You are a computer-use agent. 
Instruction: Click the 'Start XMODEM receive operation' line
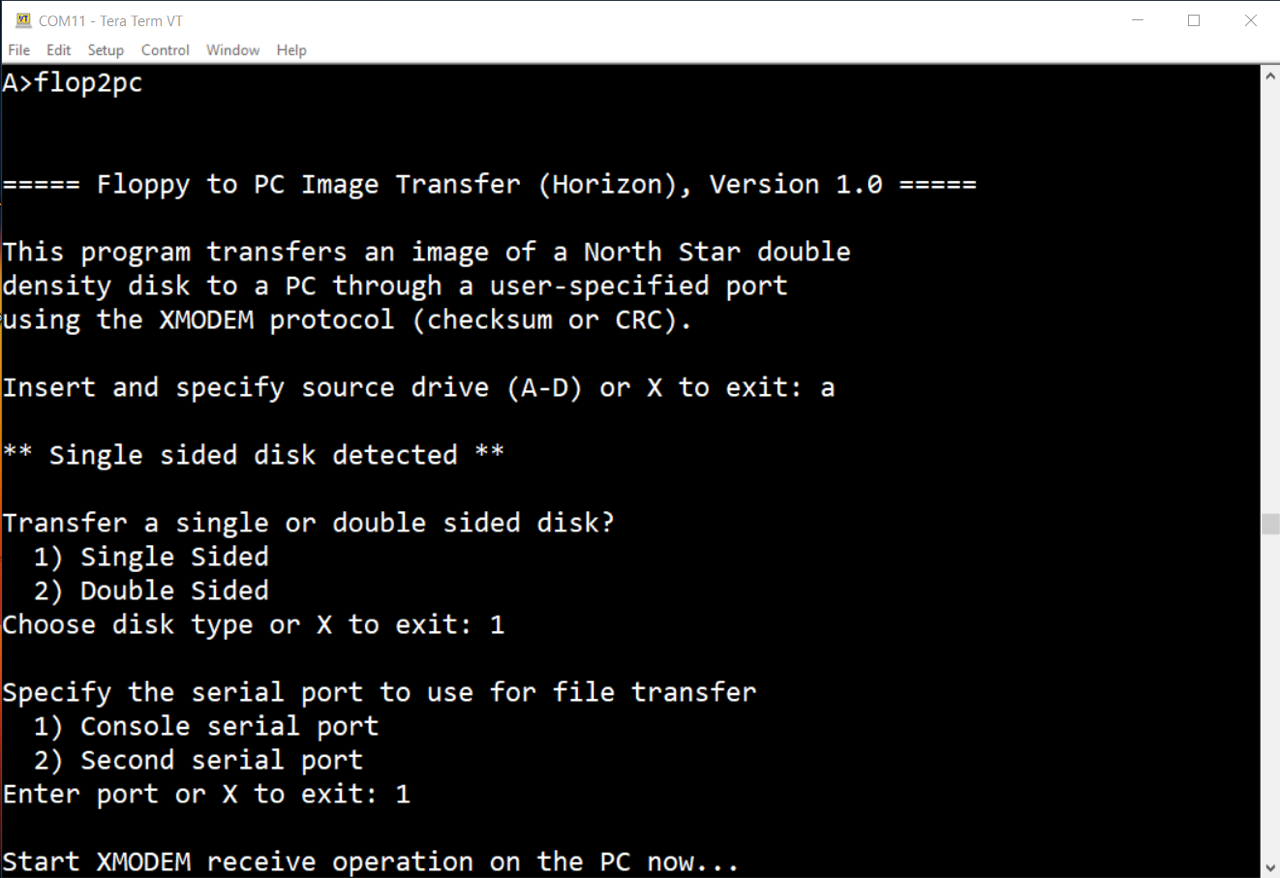(370, 861)
